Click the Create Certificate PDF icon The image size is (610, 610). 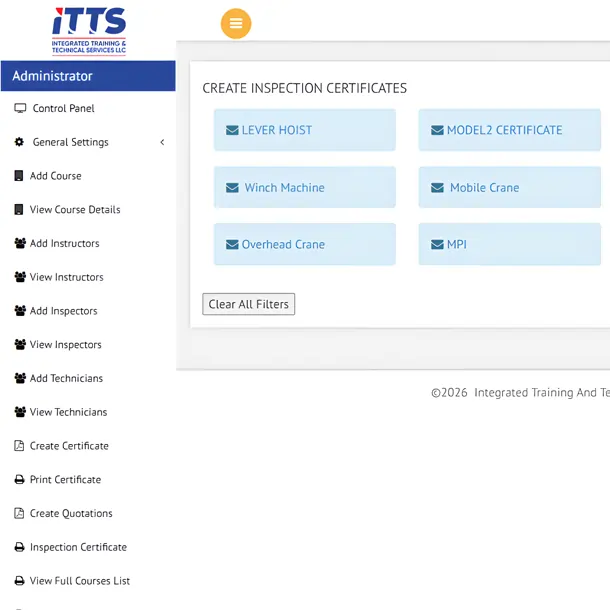click(19, 446)
